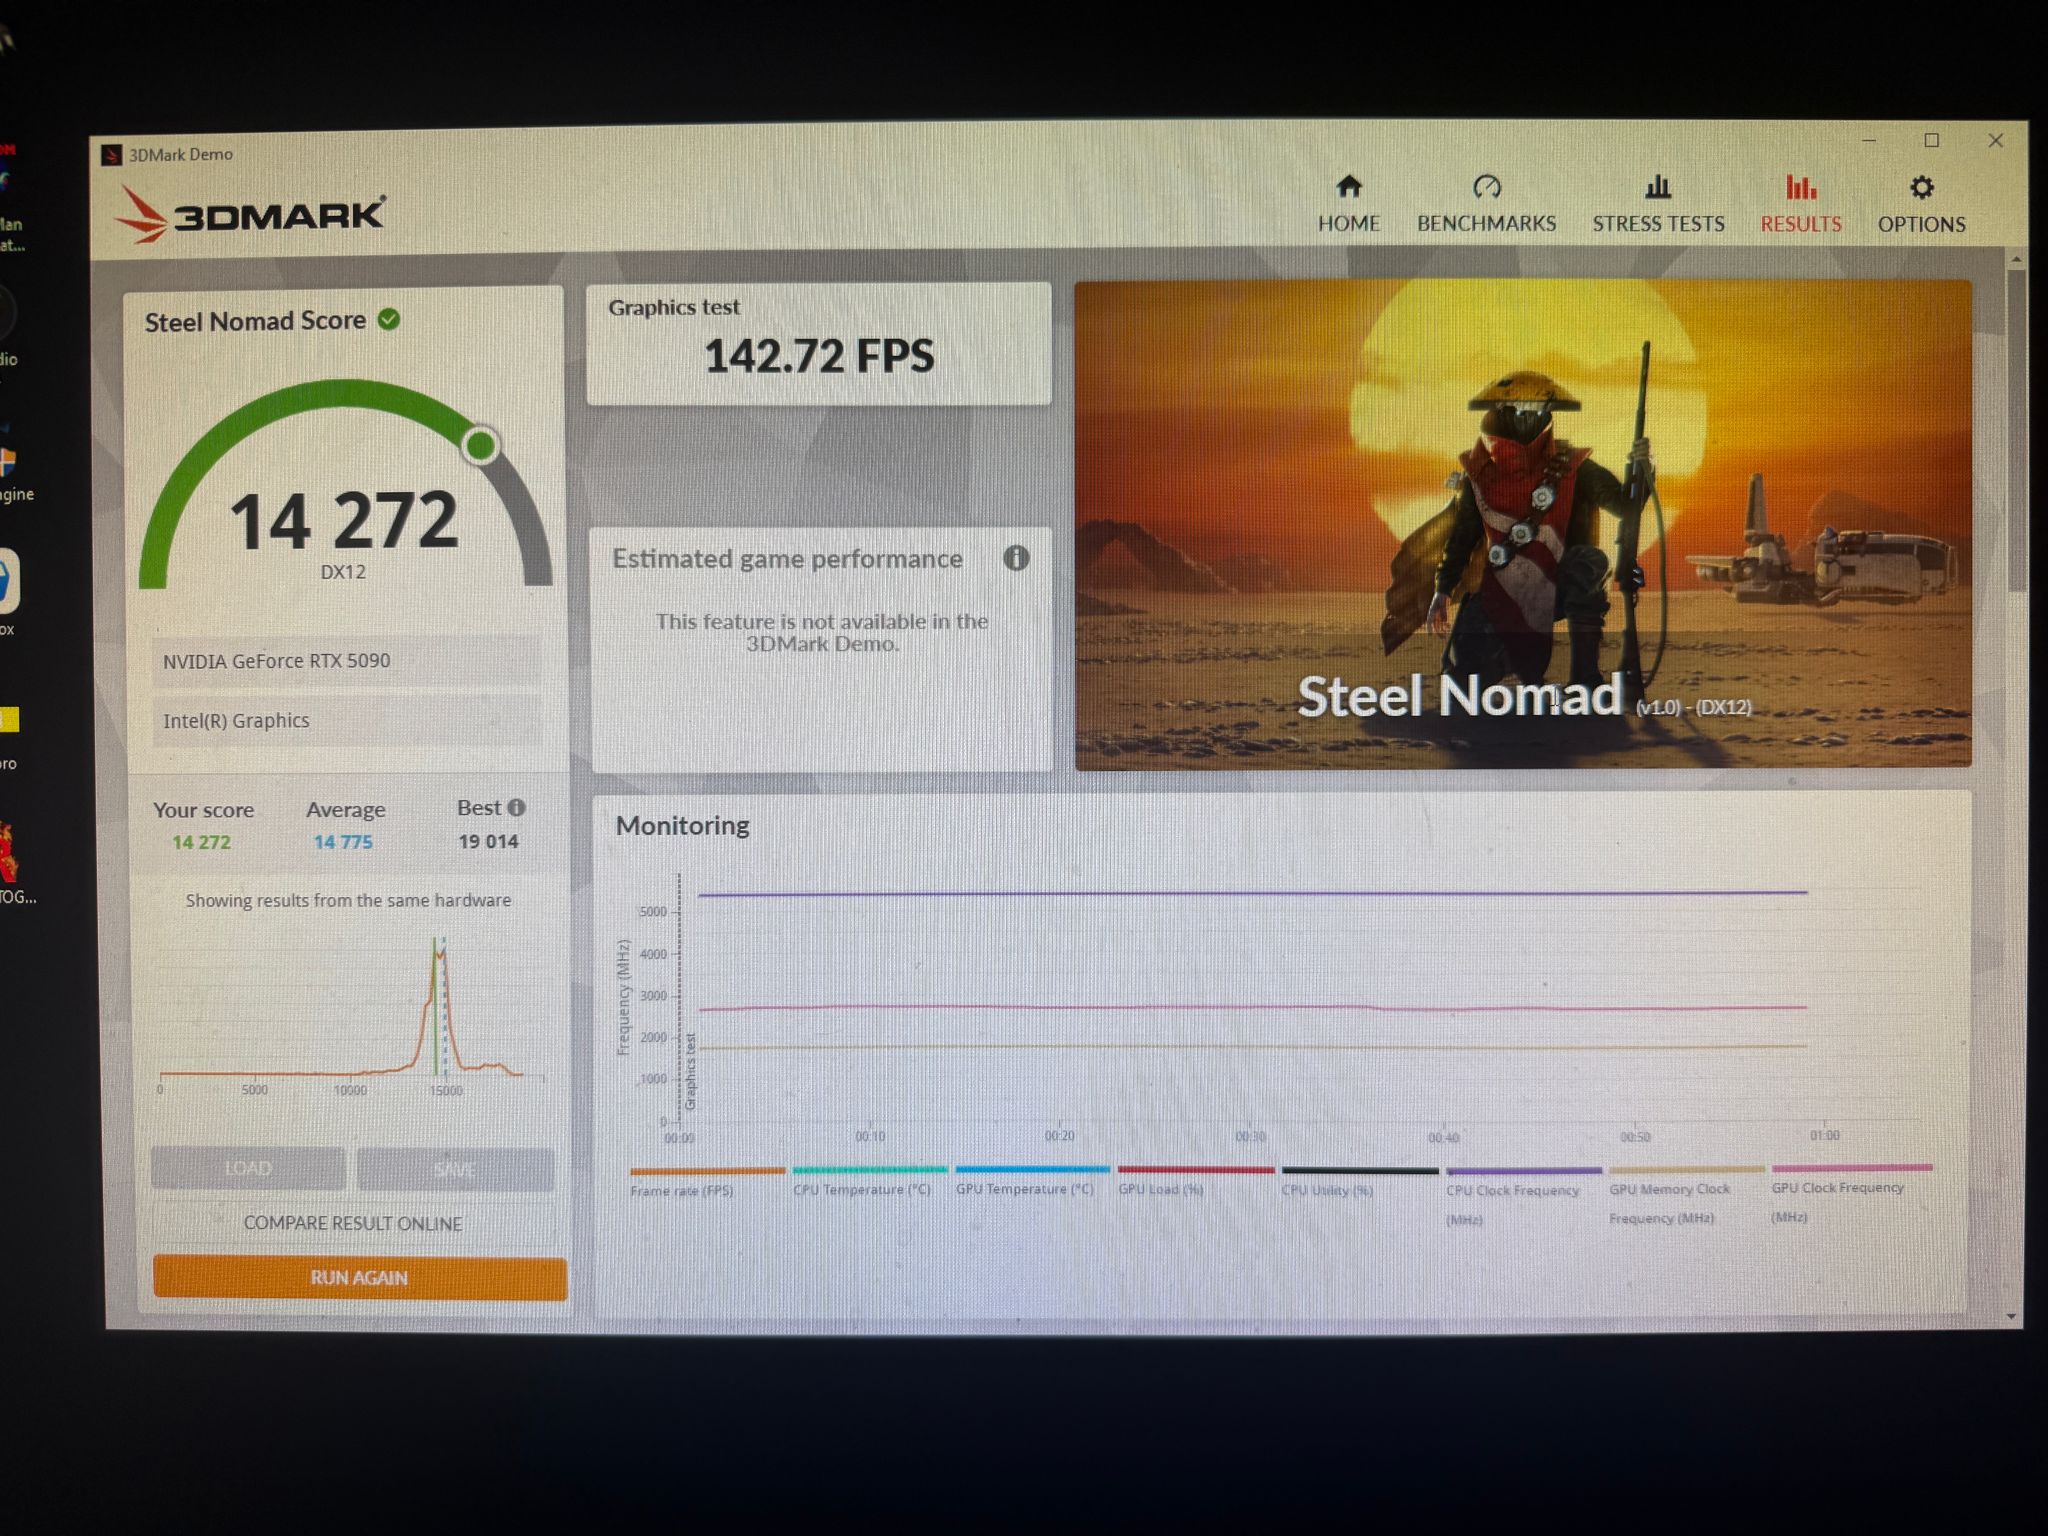This screenshot has height=1536, width=2048.
Task: Toggle CPU Utility (%) legend entry
Action: tap(1359, 1181)
